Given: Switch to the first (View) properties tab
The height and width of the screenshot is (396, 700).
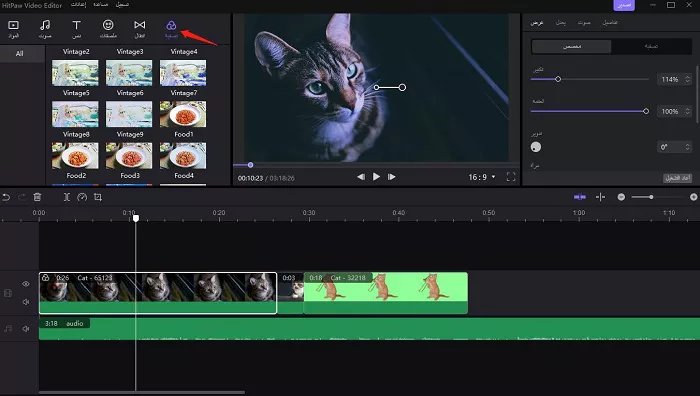Looking at the screenshot, I should coord(537,23).
